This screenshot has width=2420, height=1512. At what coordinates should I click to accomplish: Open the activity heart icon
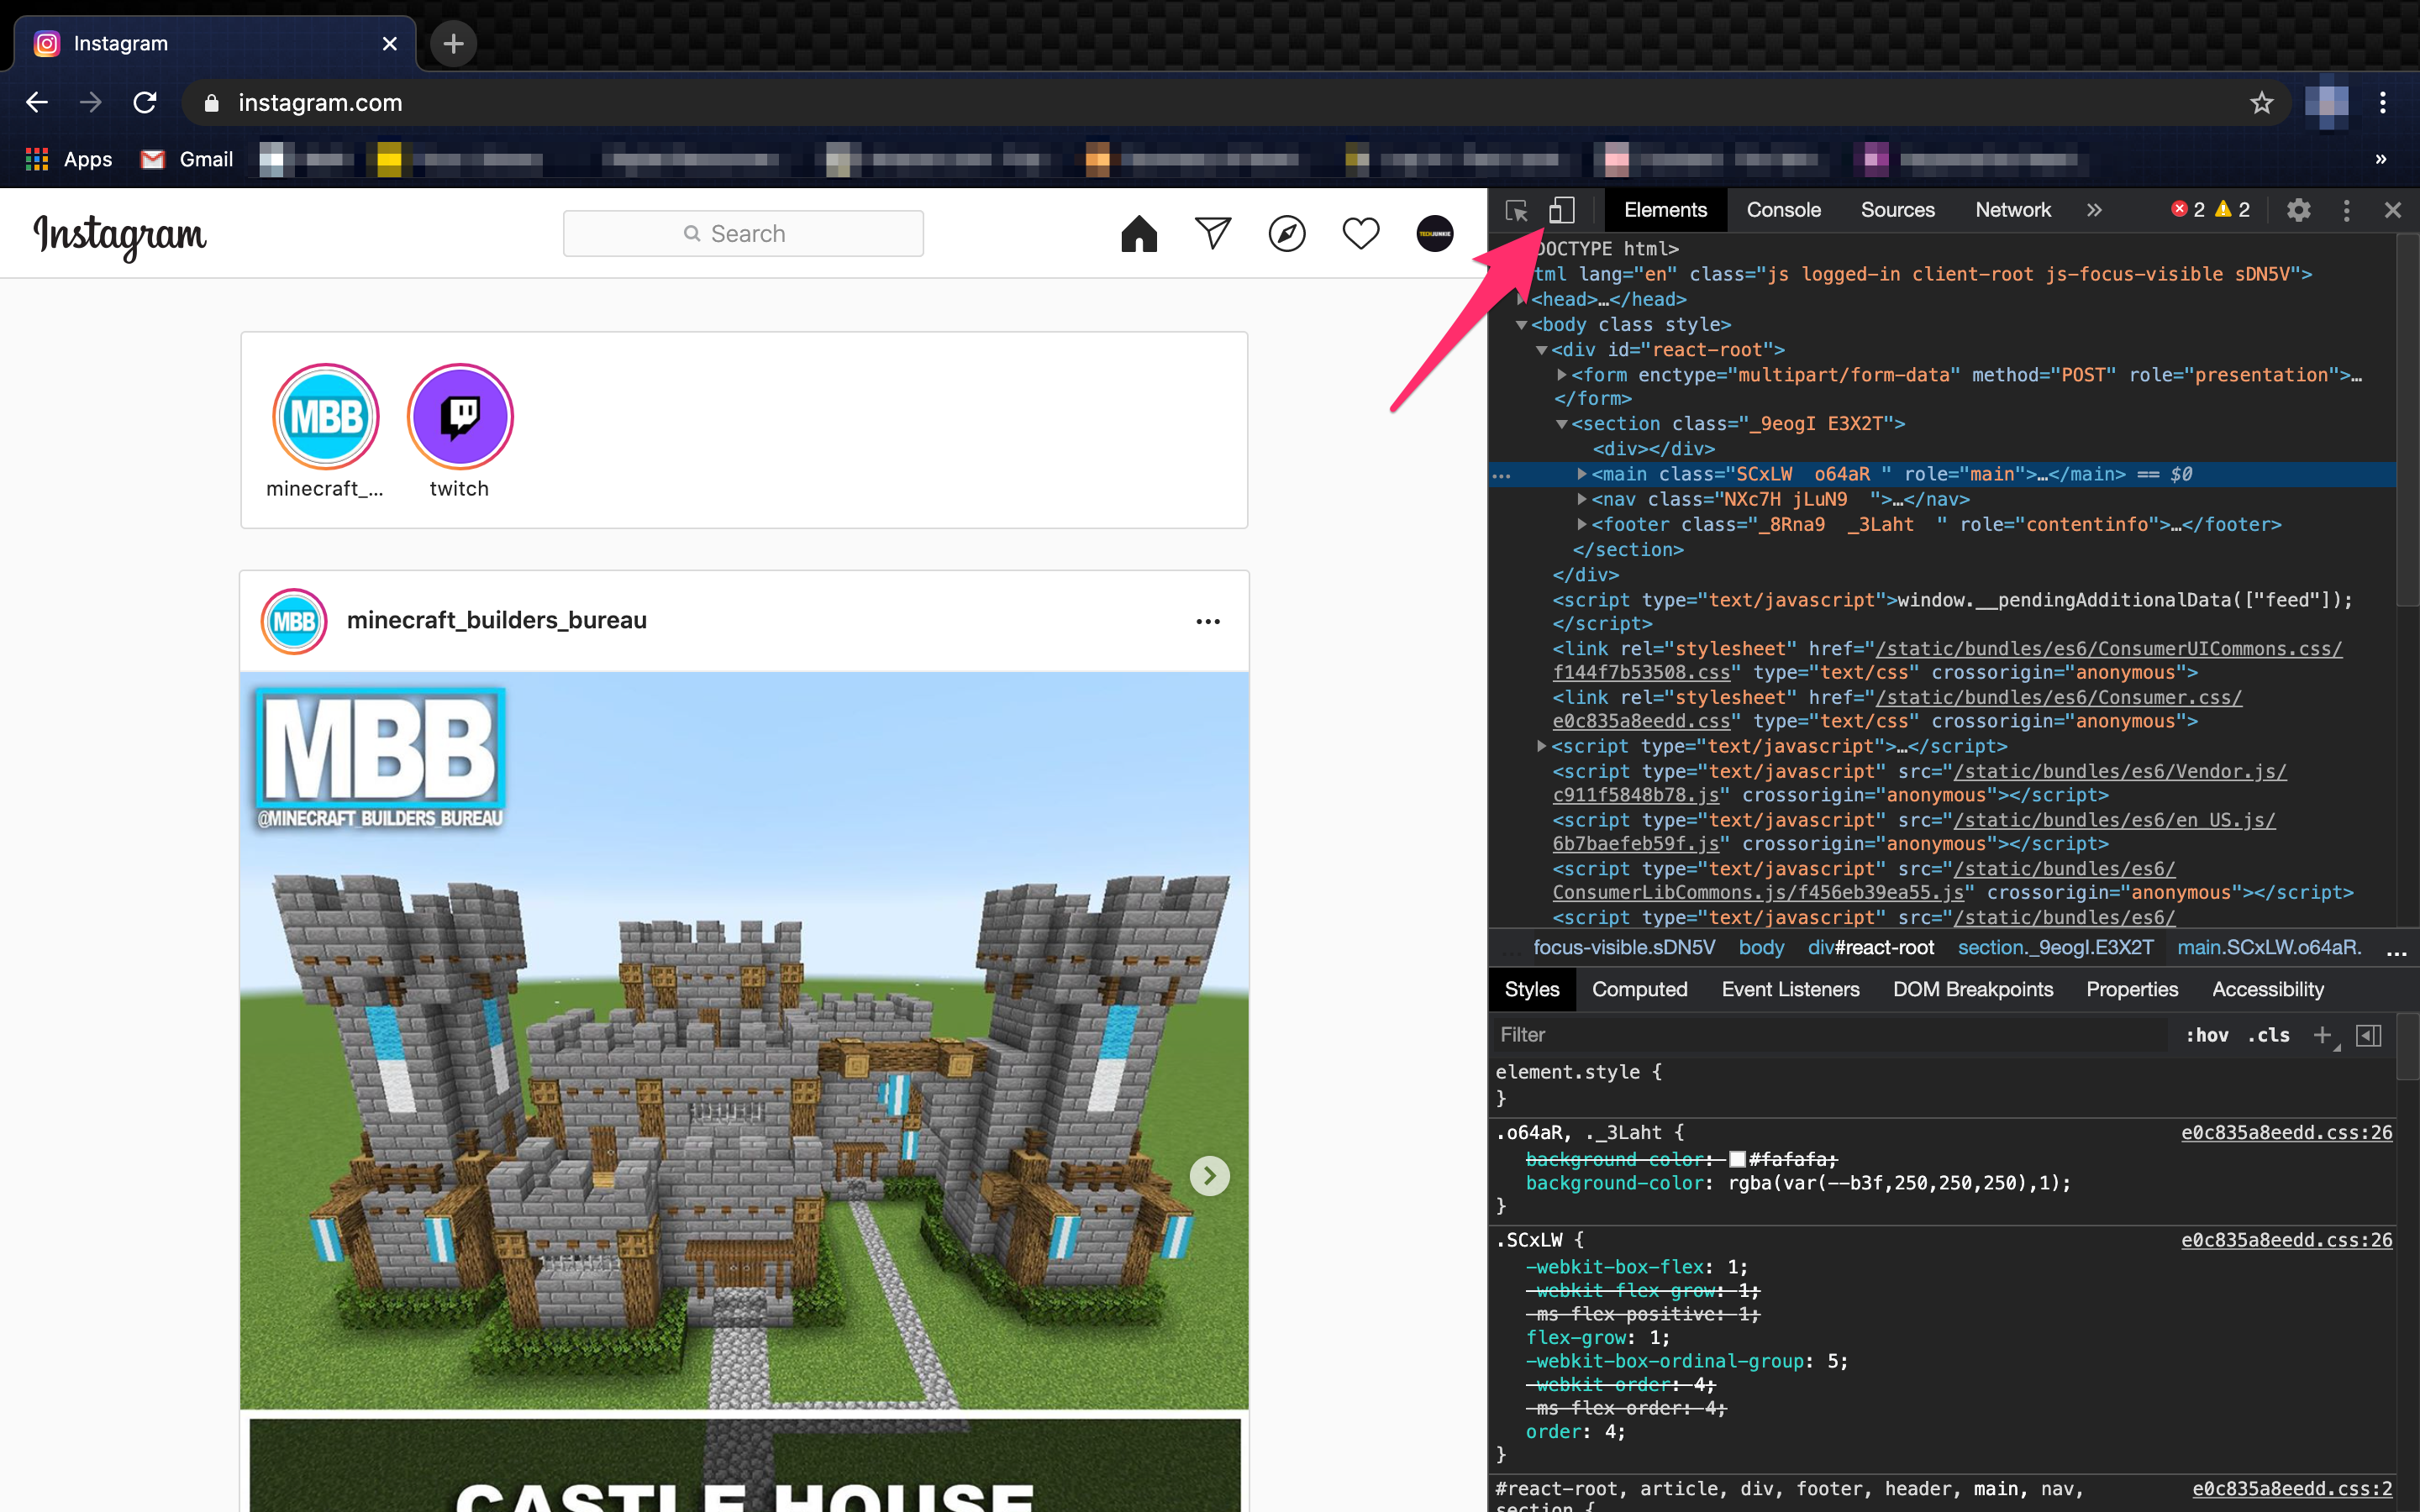point(1361,233)
